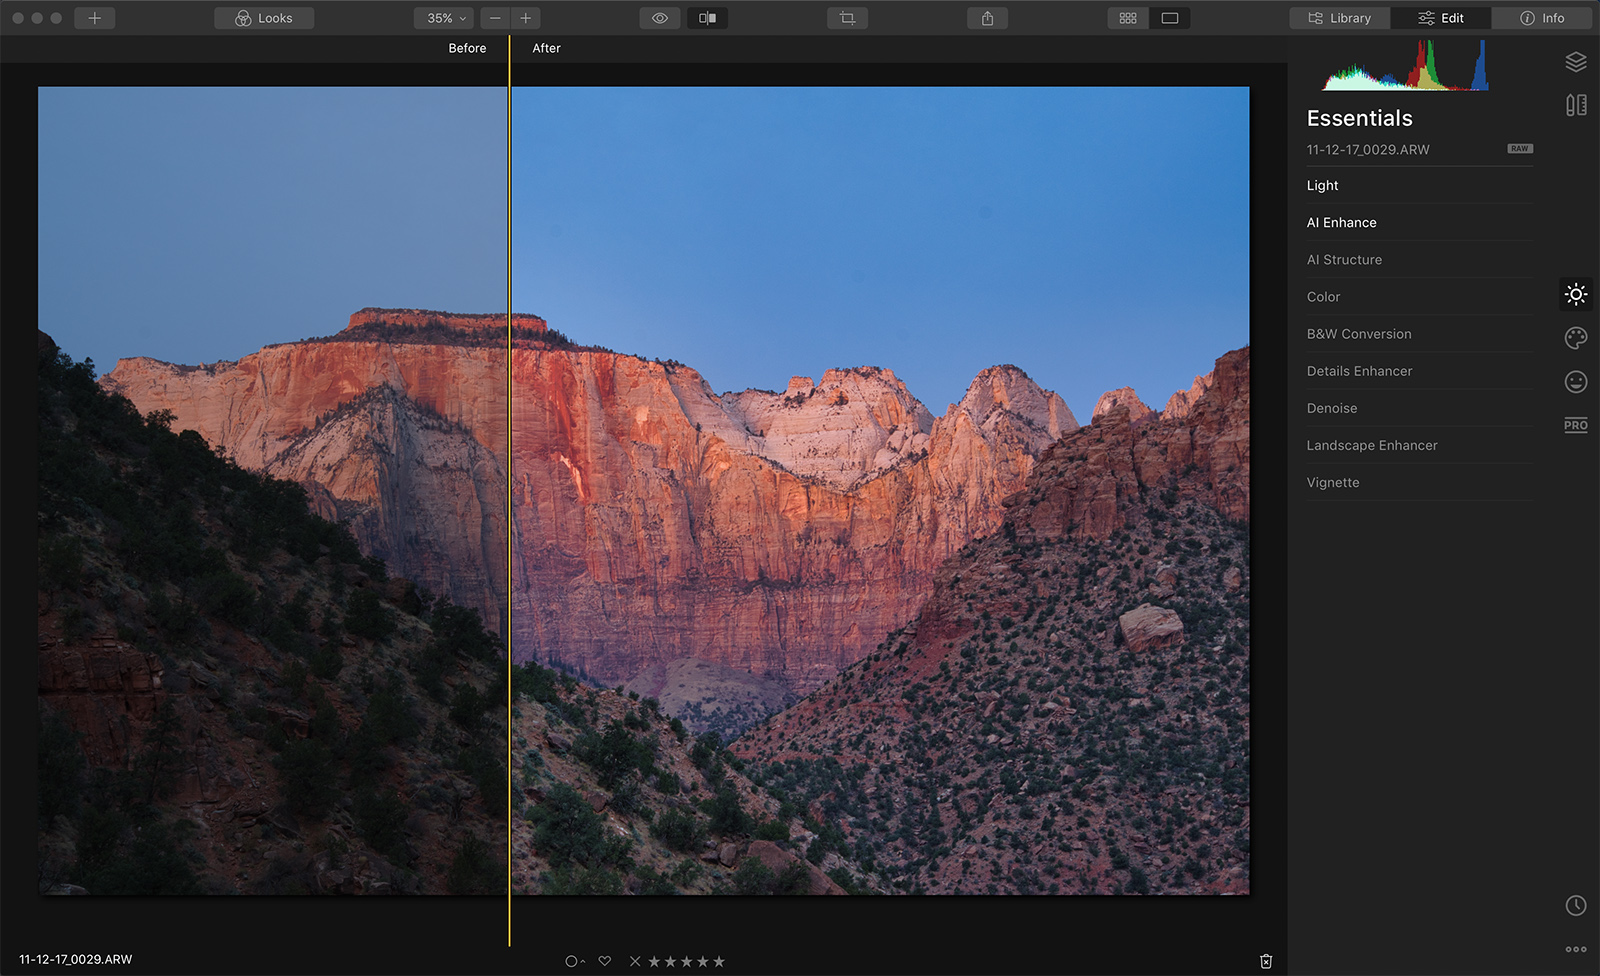
Task: Mark the photo as favorite with heart
Action: click(605, 961)
